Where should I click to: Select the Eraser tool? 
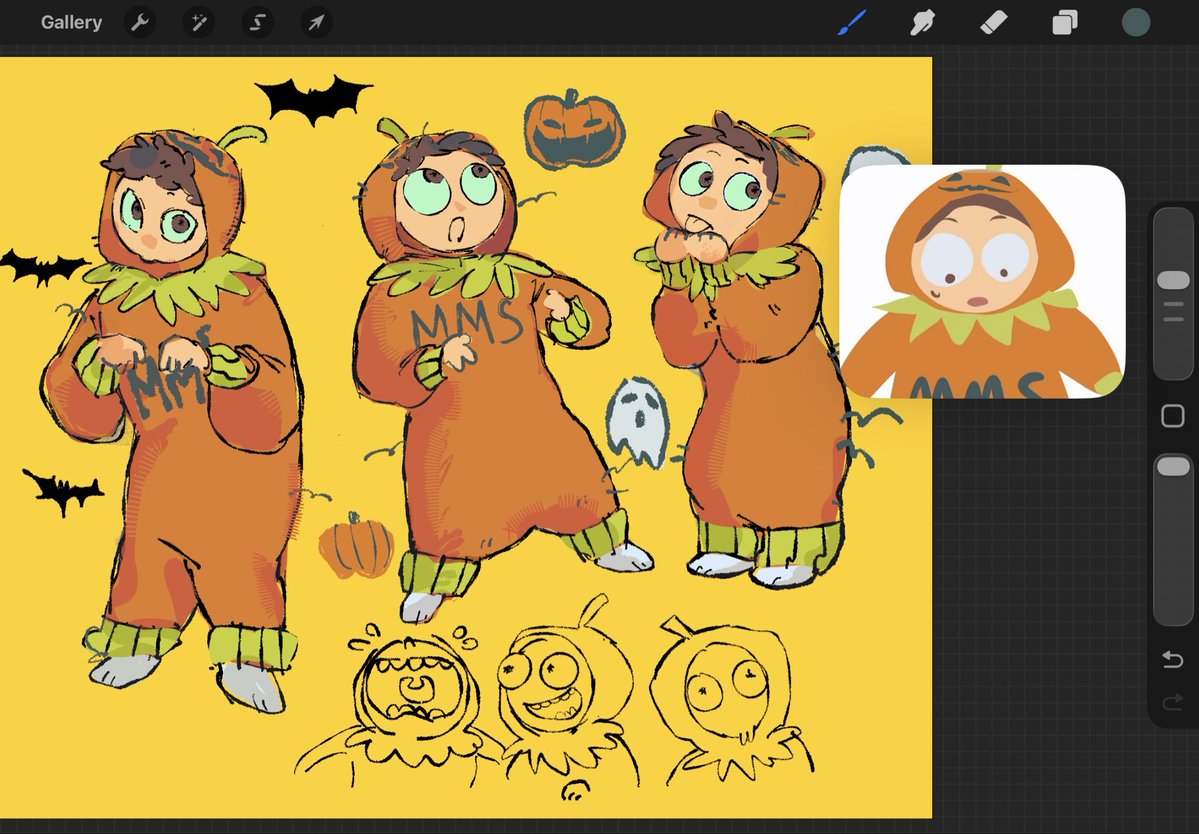[x=993, y=22]
